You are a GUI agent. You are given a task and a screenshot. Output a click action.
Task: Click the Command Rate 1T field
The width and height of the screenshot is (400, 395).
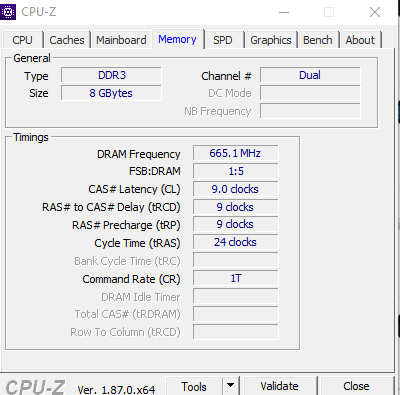pyautogui.click(x=235, y=278)
